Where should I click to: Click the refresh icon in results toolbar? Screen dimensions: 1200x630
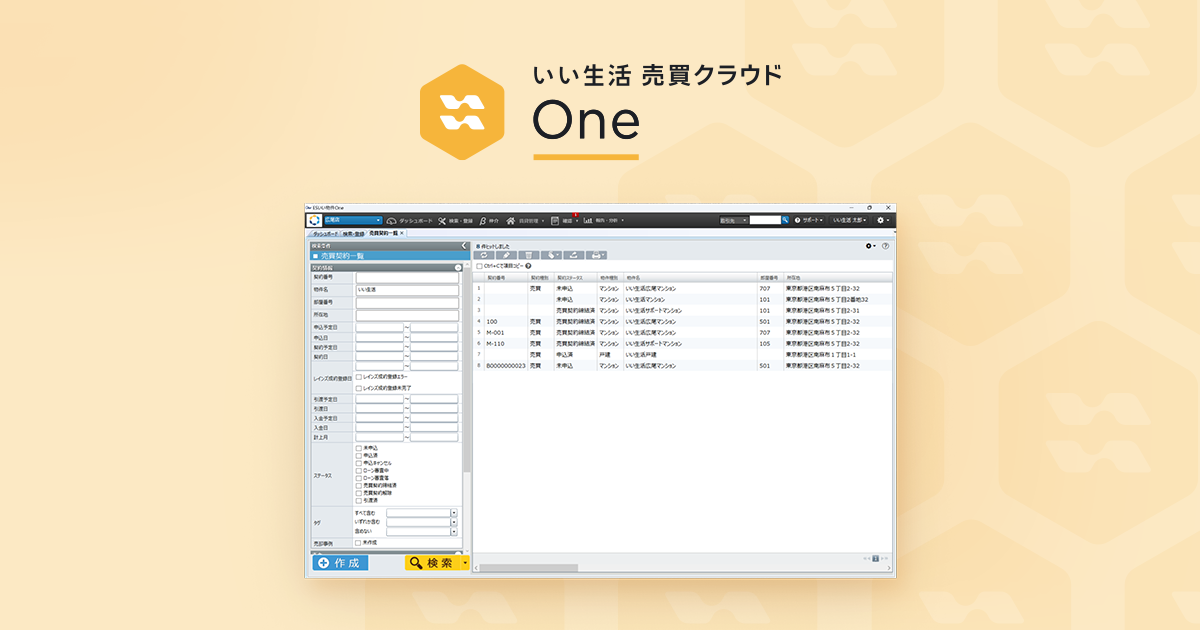[484, 255]
